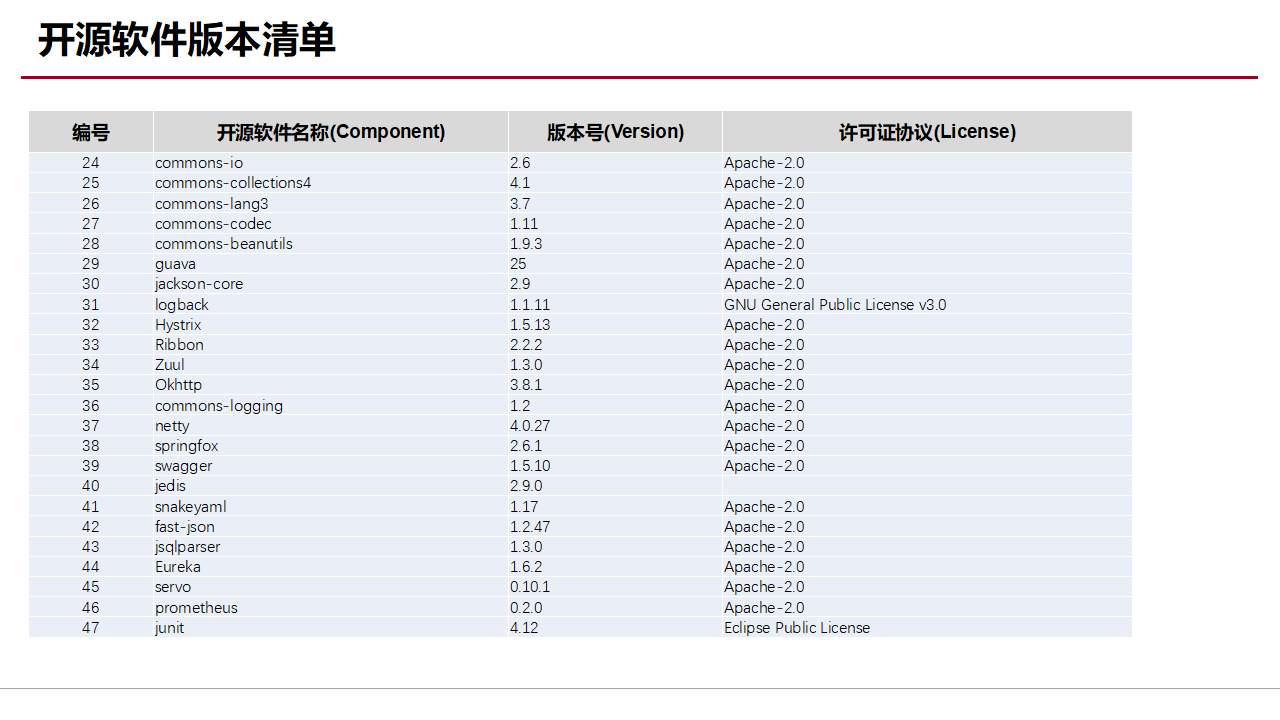Click the springfox component cell

click(x=331, y=446)
